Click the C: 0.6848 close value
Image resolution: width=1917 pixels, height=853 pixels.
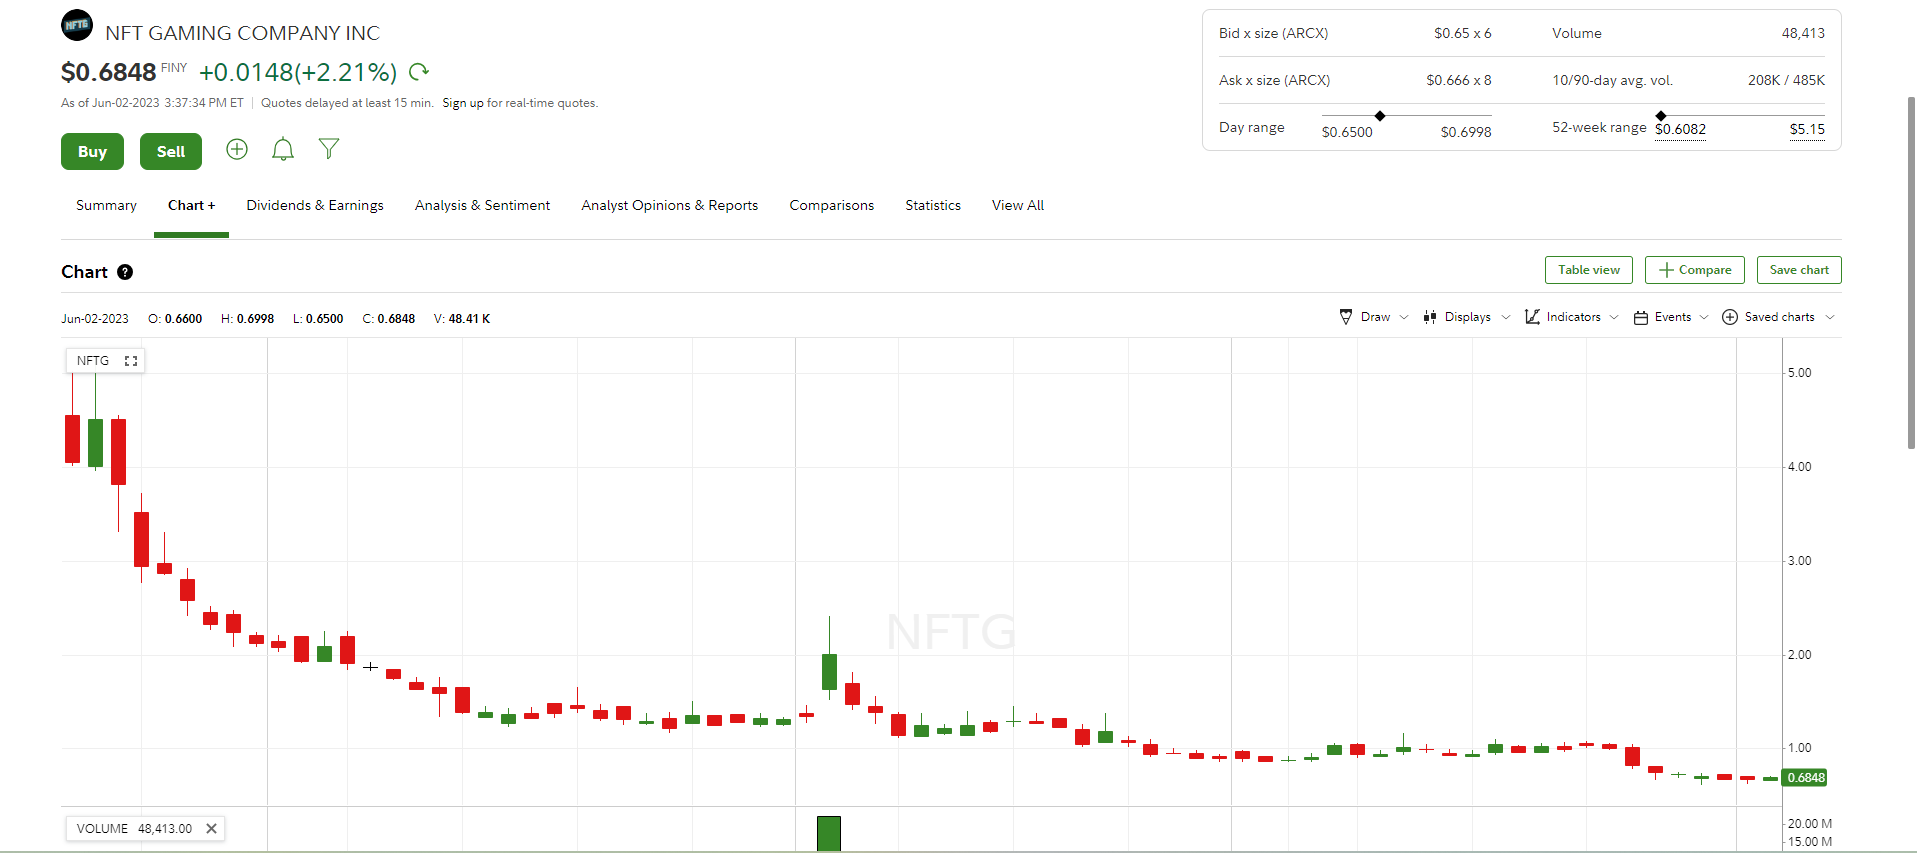[x=389, y=319]
